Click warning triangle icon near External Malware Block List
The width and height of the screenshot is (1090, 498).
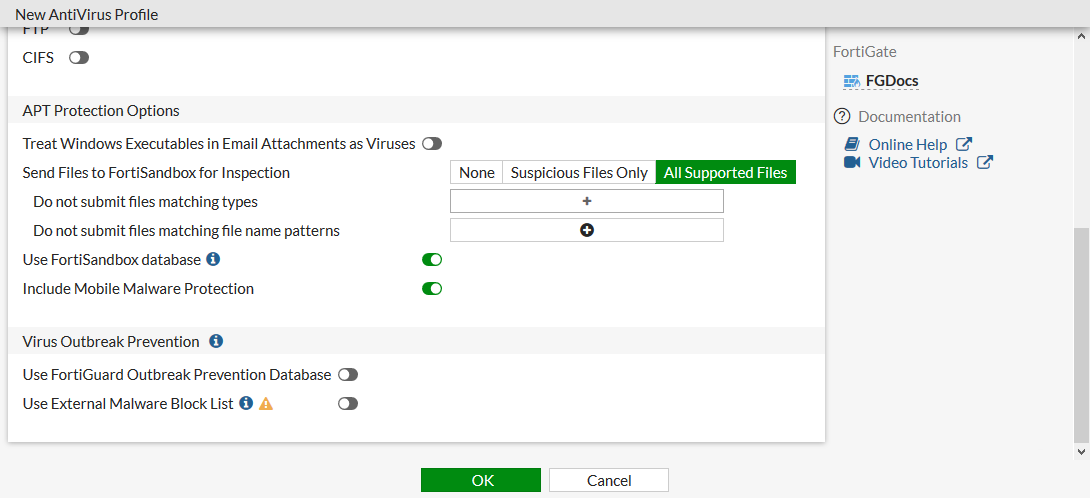coord(266,404)
